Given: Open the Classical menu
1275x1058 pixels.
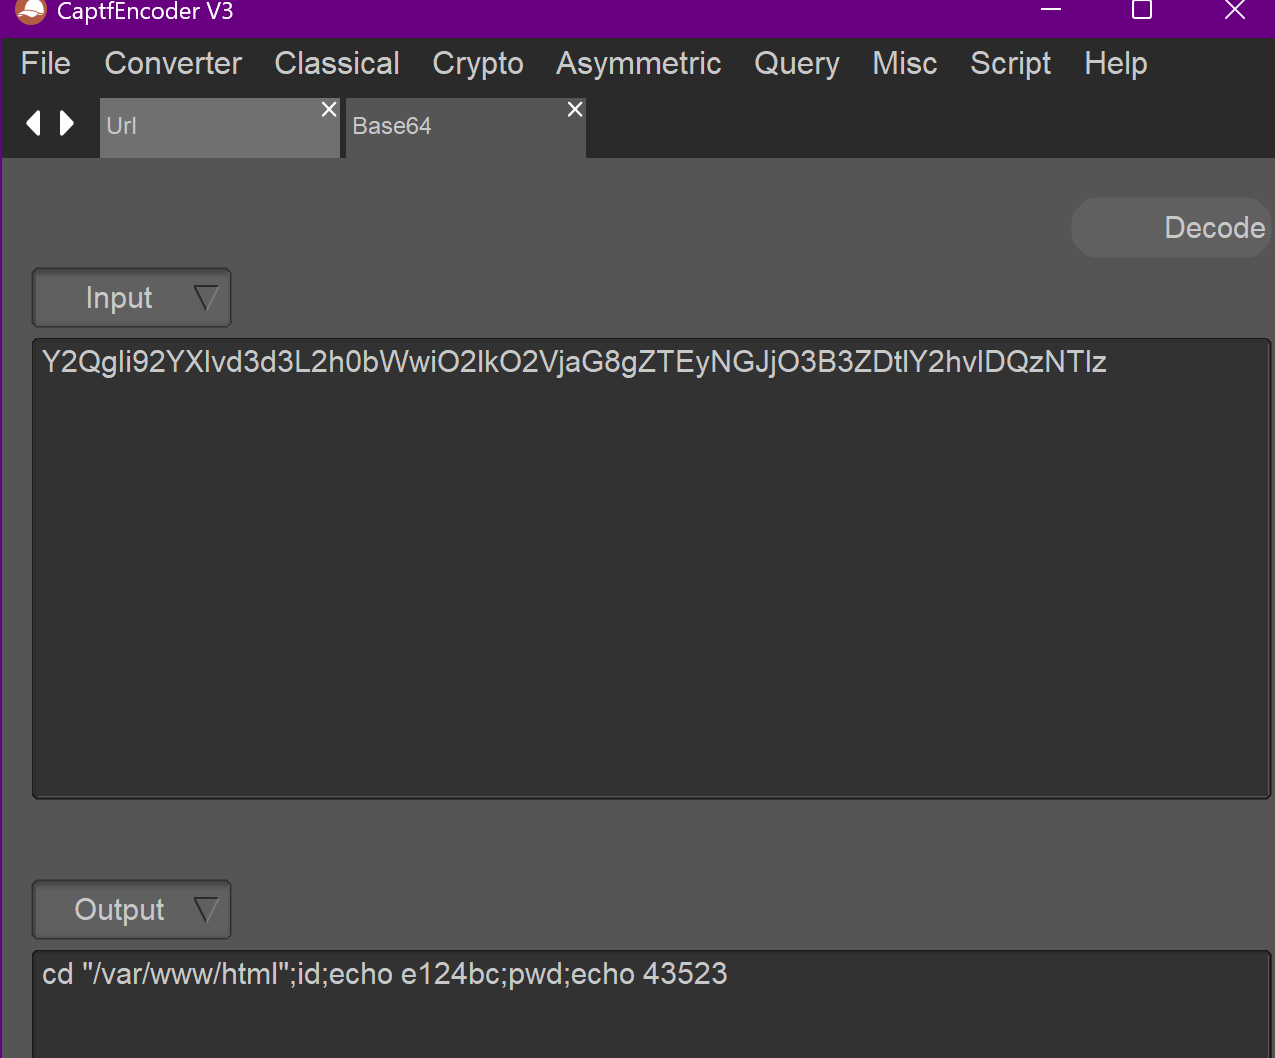Looking at the screenshot, I should coord(337,63).
